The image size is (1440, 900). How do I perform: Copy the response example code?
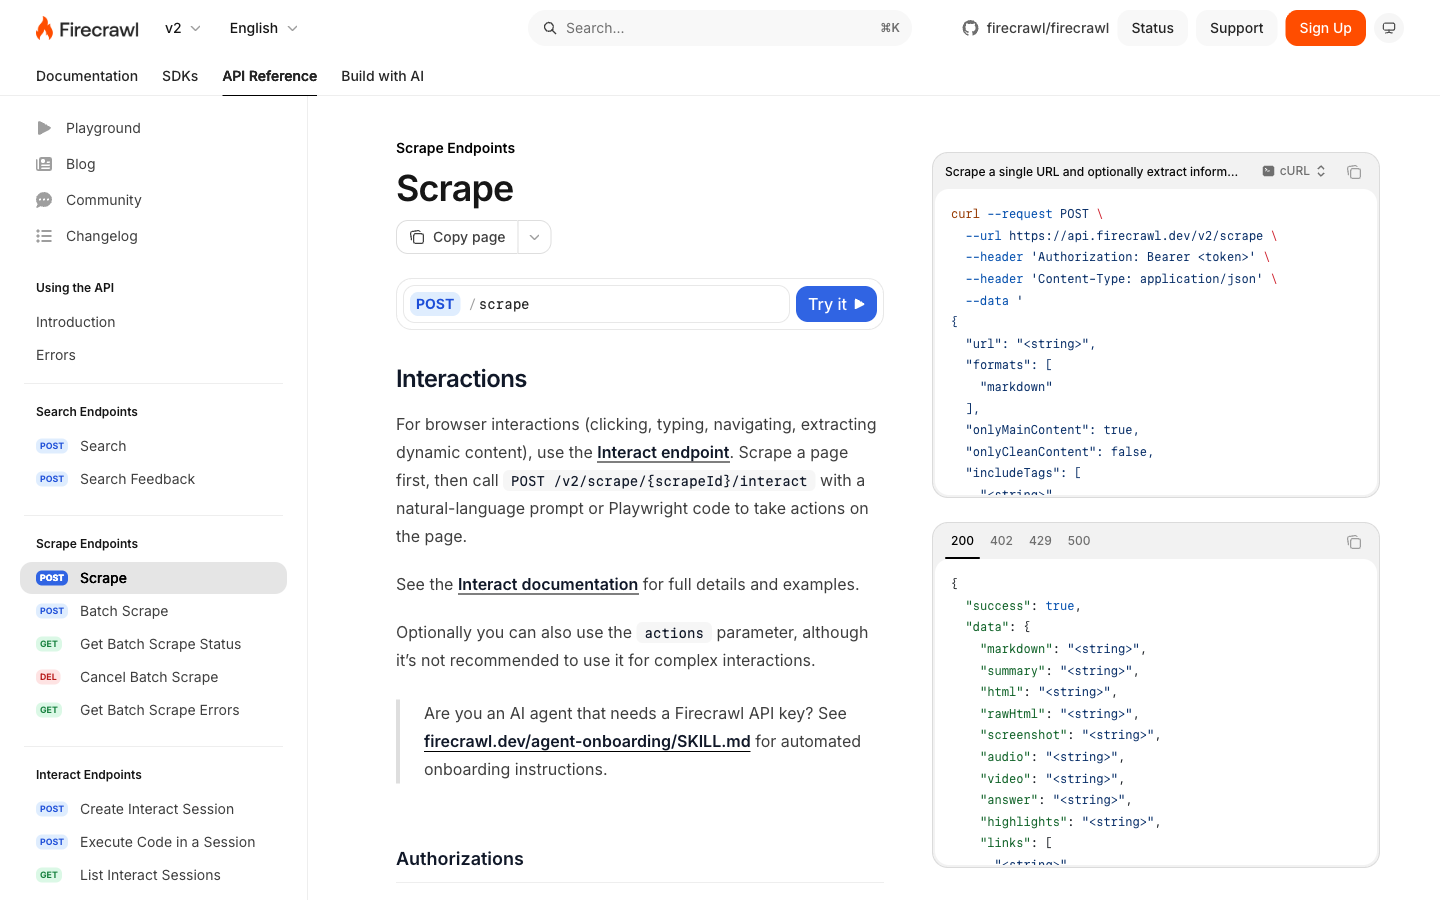click(1354, 542)
